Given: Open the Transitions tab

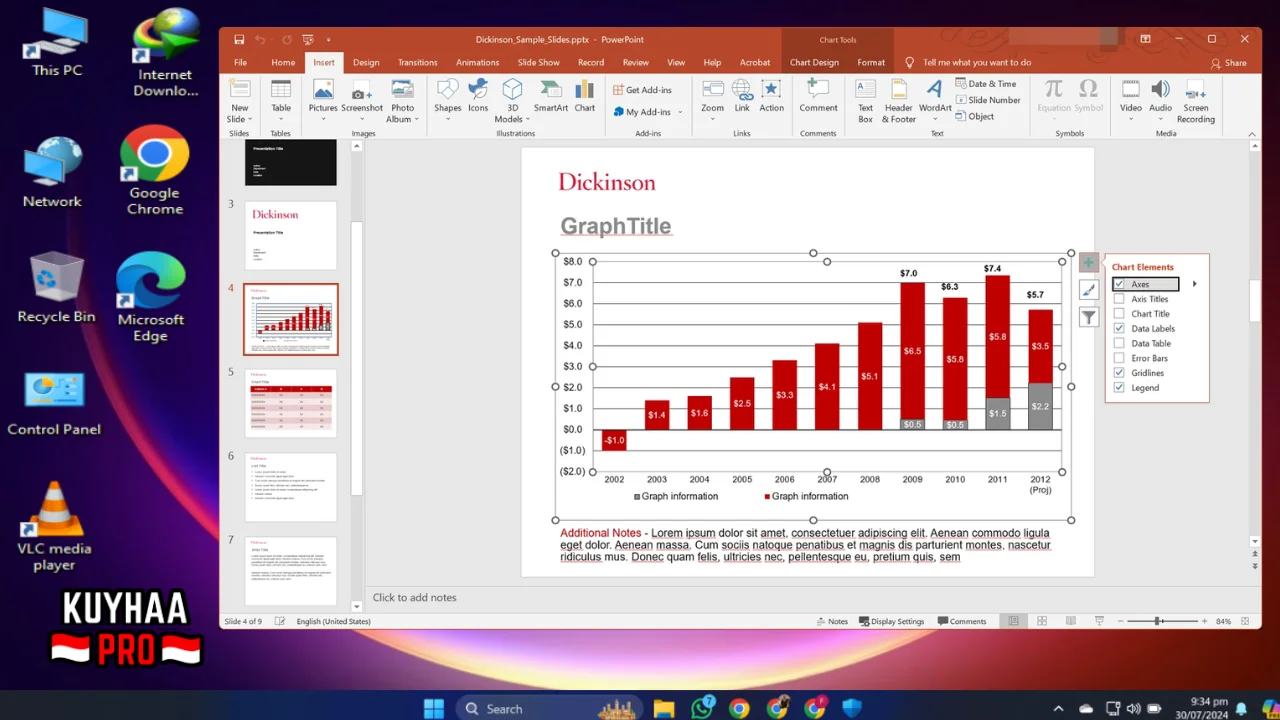Looking at the screenshot, I should [x=417, y=62].
